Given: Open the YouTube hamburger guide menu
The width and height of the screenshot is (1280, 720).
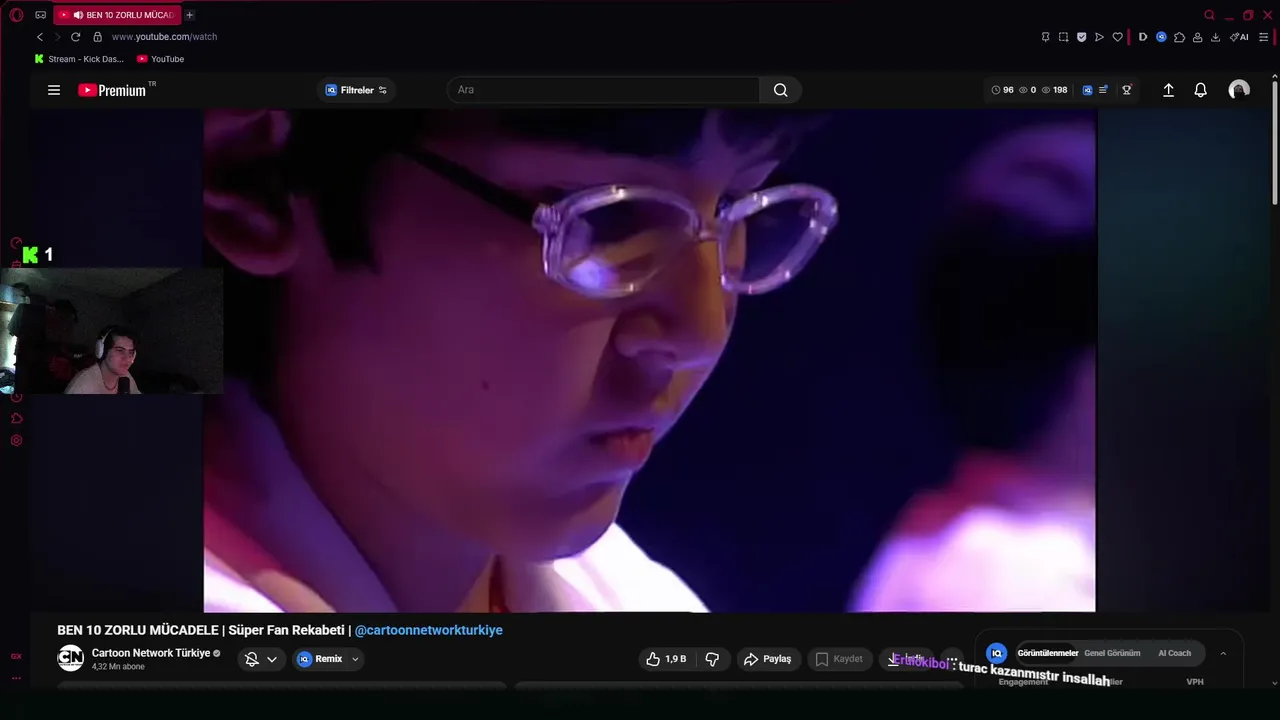Looking at the screenshot, I should 54,90.
